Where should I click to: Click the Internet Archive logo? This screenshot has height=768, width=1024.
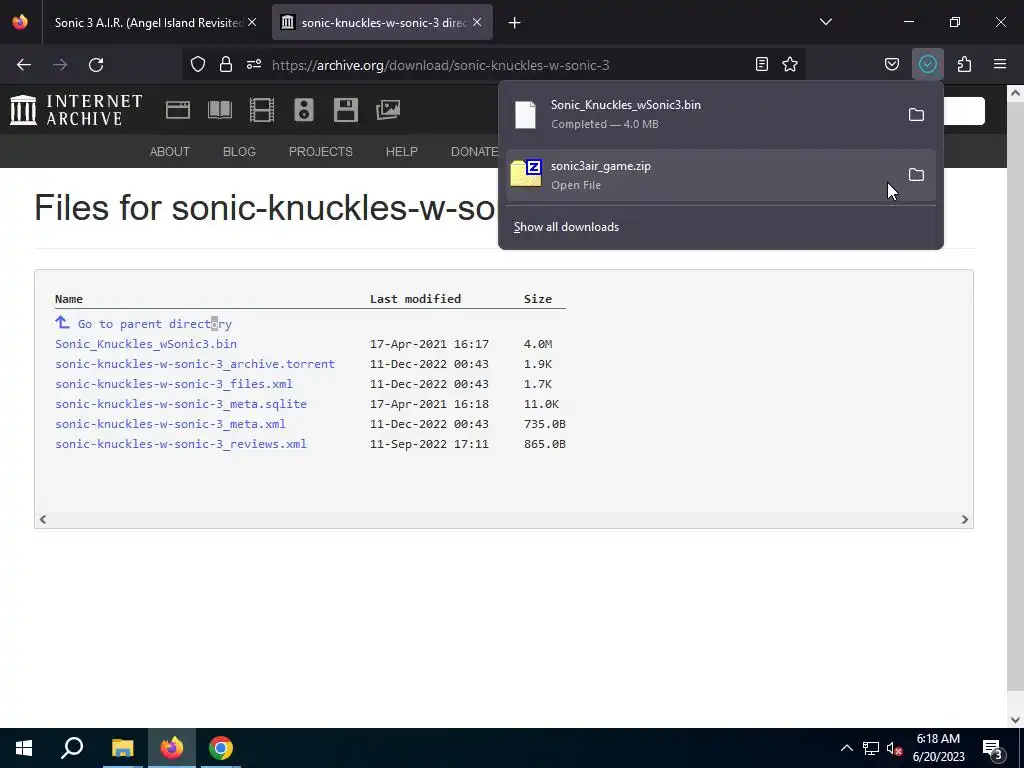click(76, 110)
